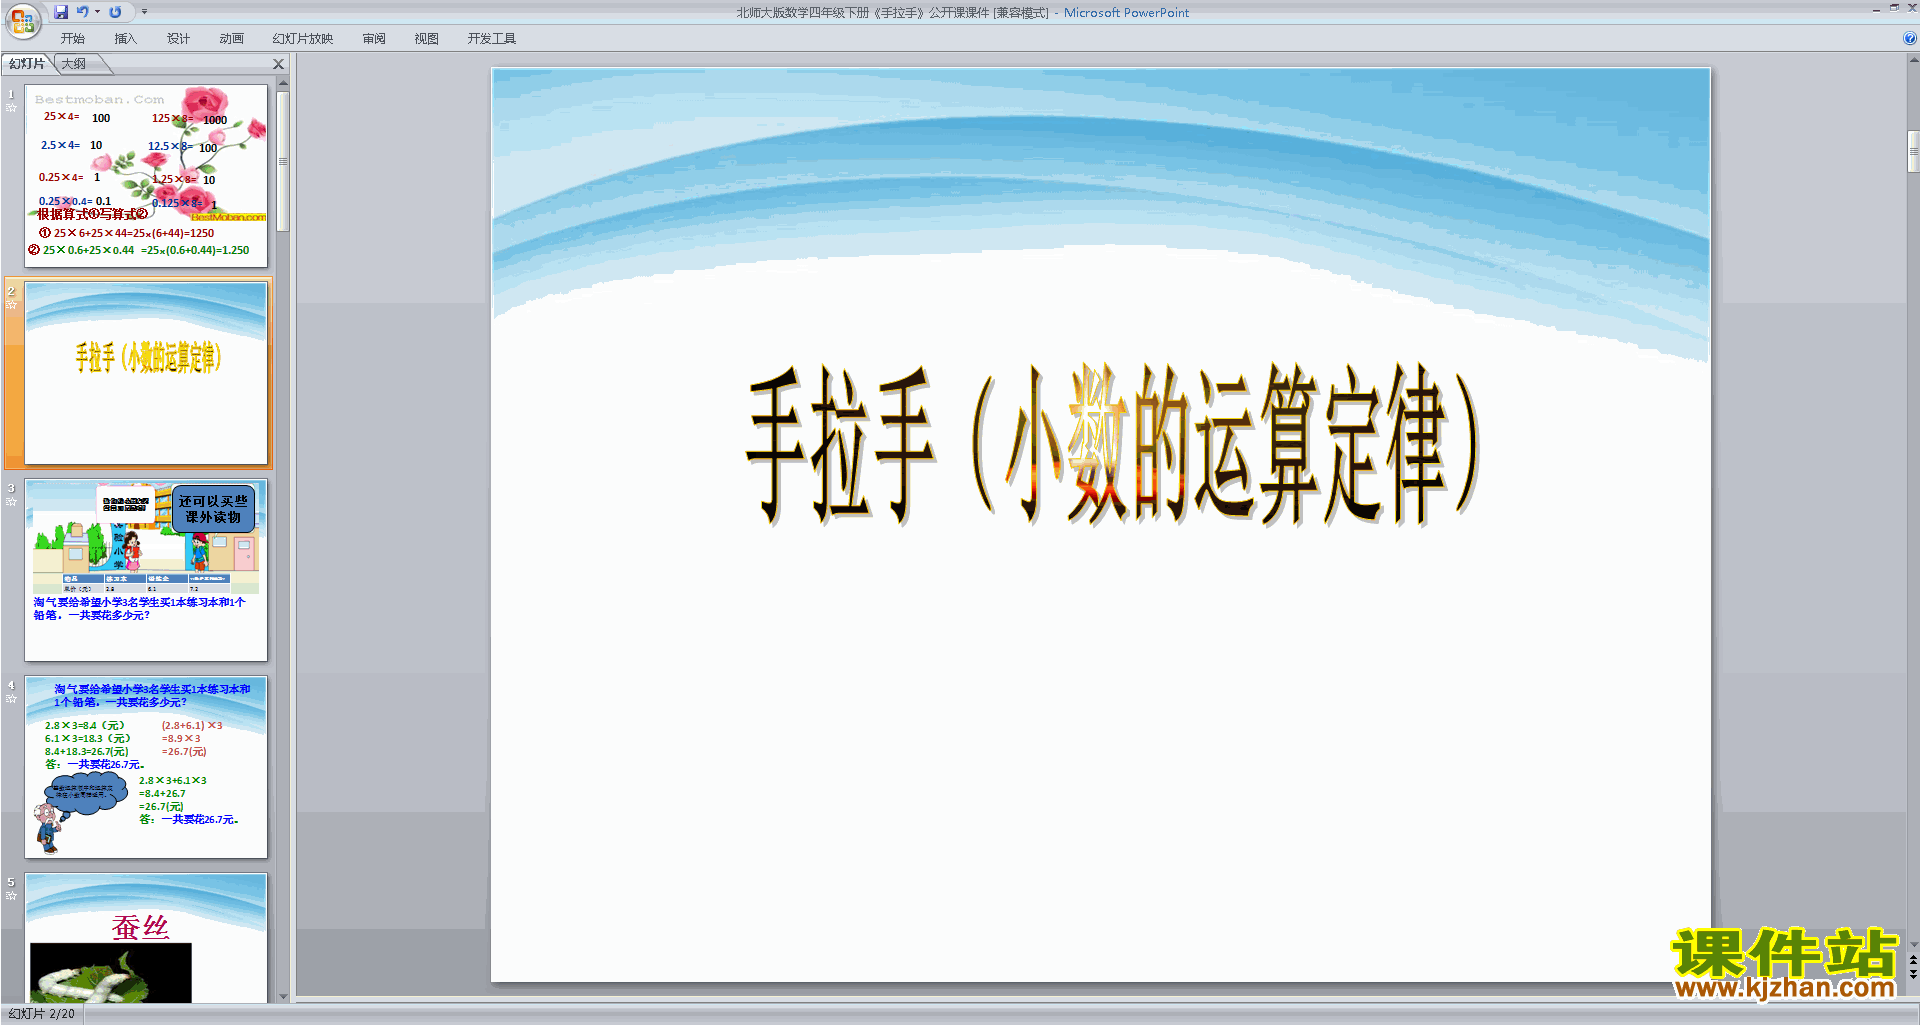Click the animation star icon beside slide 1
This screenshot has height=1025, width=1920.
click(11, 107)
